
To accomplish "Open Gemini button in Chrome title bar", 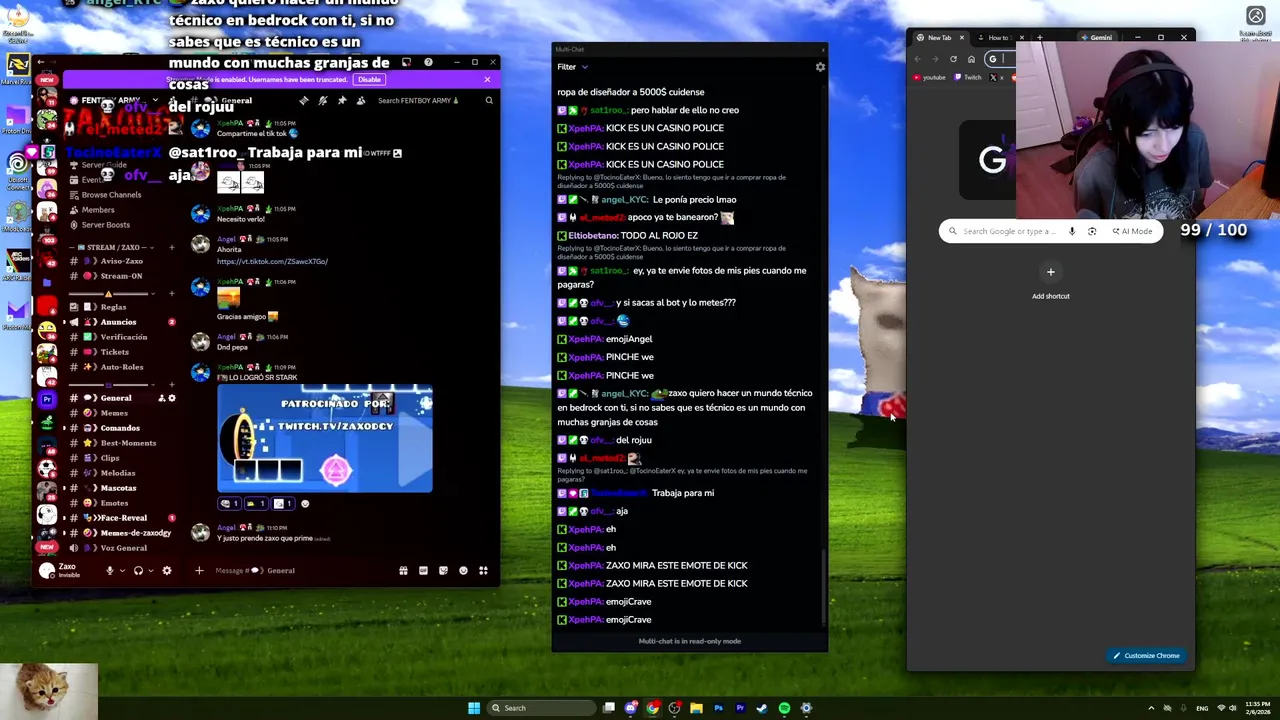I will point(1097,38).
